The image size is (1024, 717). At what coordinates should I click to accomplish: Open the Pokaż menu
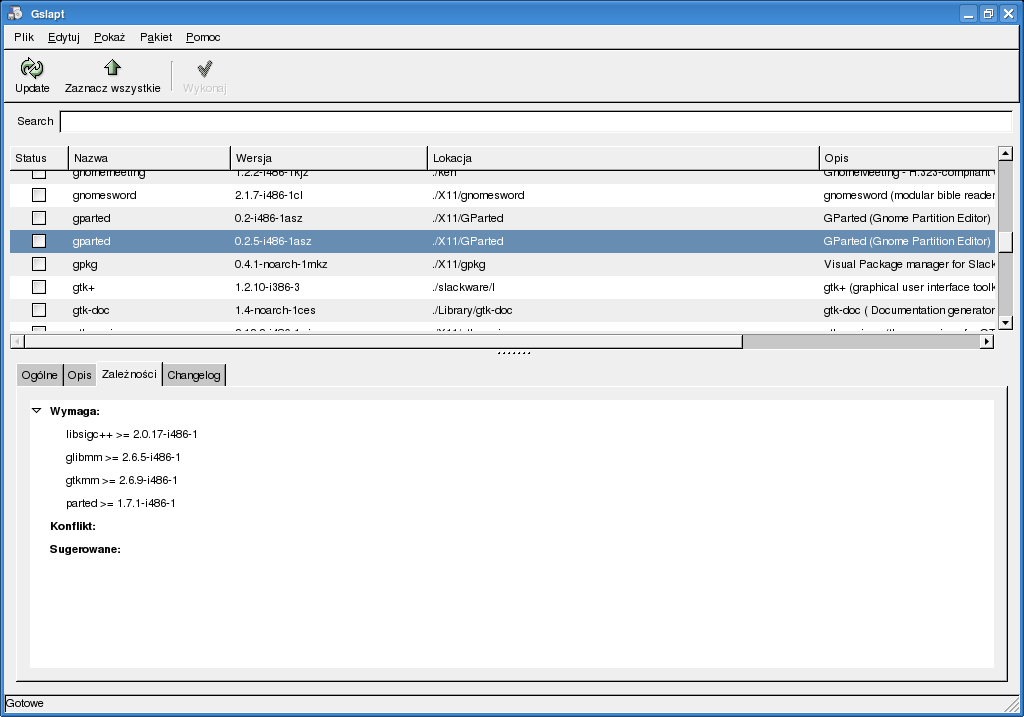pos(109,37)
